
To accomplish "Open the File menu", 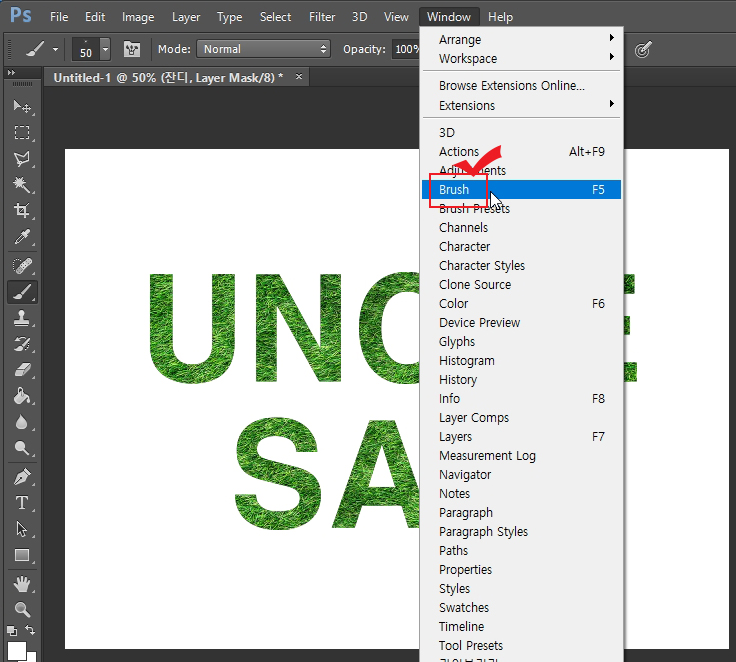I will click(59, 17).
